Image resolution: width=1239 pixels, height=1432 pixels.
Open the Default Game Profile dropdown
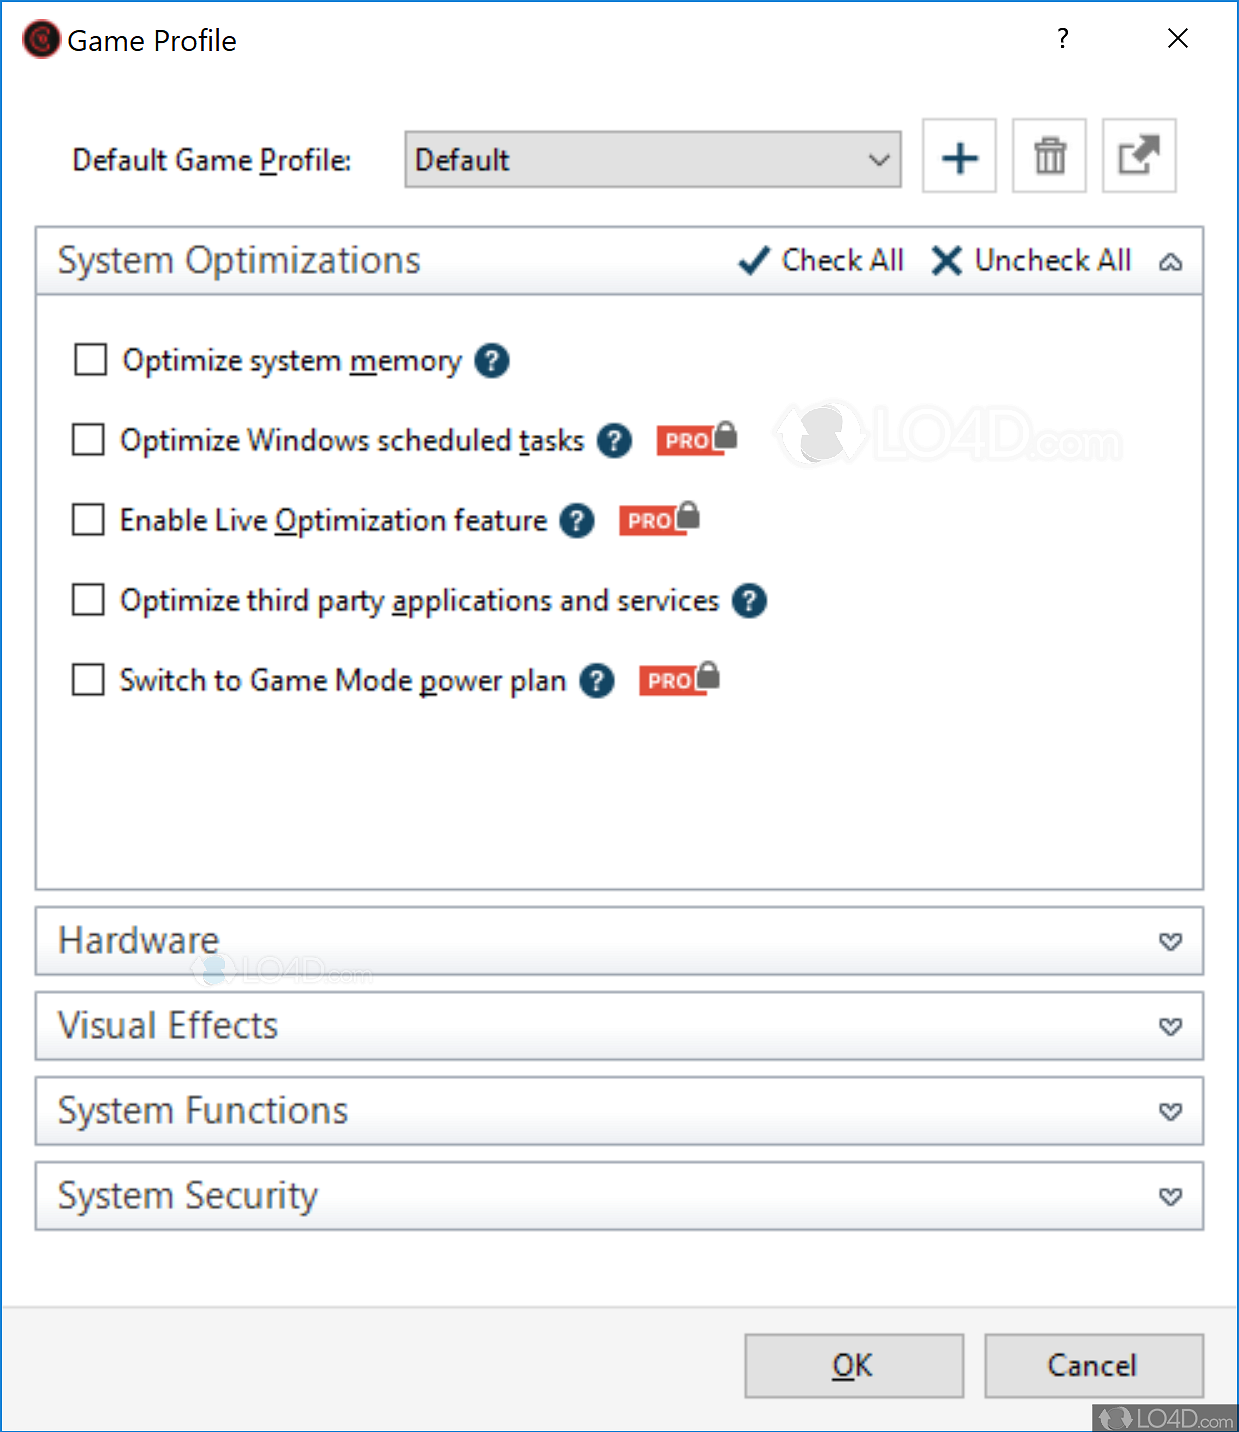[x=652, y=160]
